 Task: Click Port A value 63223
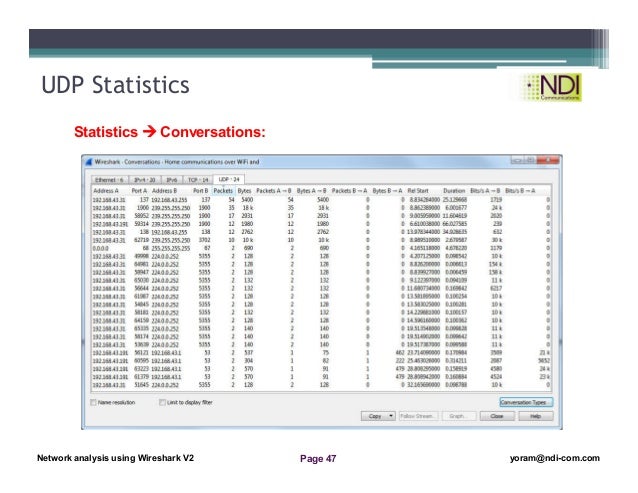[x=141, y=369]
